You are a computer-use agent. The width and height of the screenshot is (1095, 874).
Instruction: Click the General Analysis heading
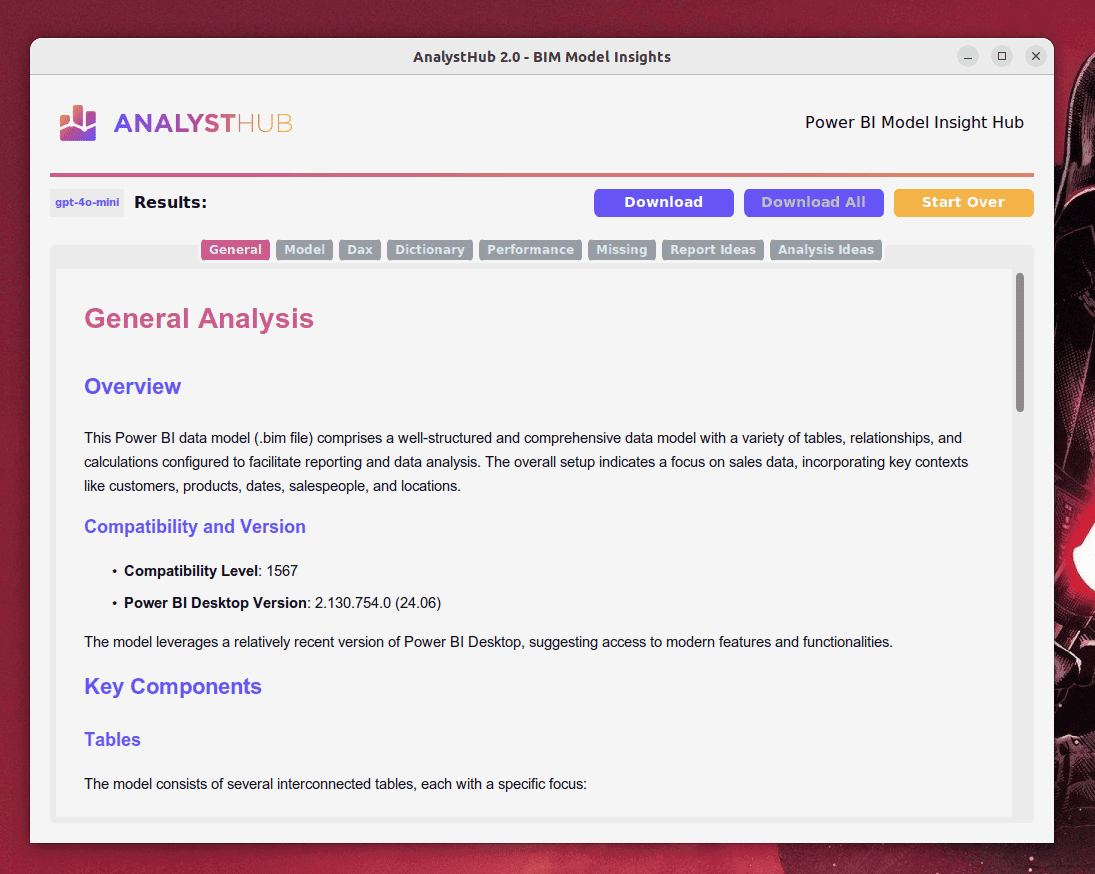click(199, 319)
